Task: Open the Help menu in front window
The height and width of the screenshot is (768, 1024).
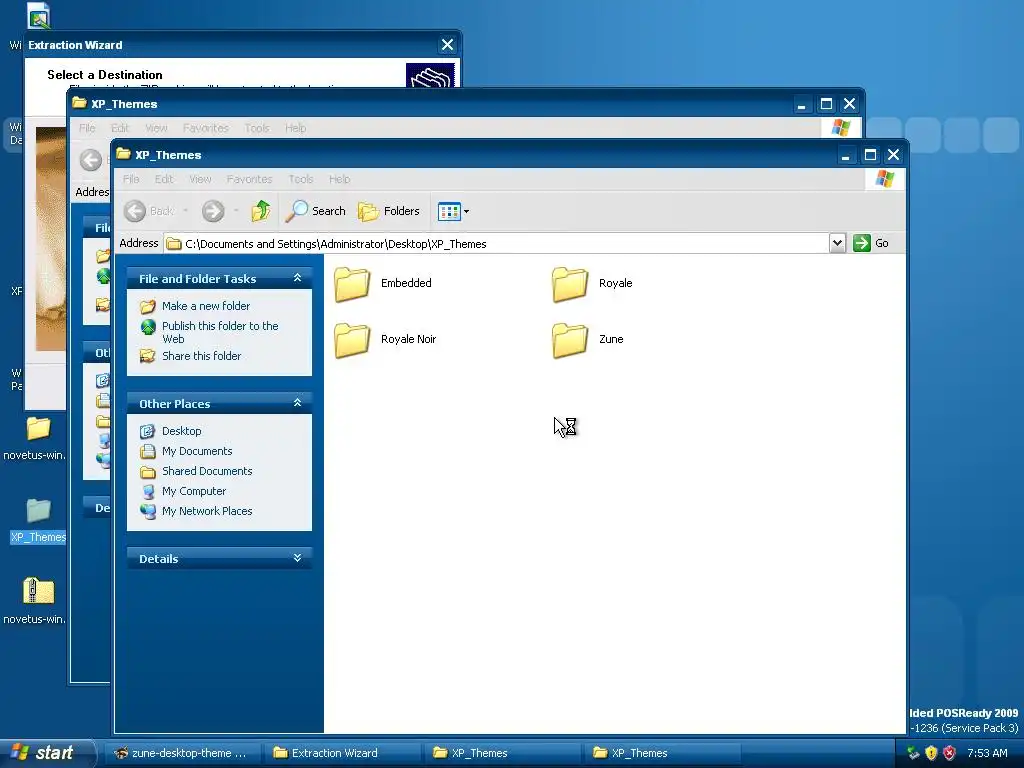Action: pyautogui.click(x=340, y=179)
